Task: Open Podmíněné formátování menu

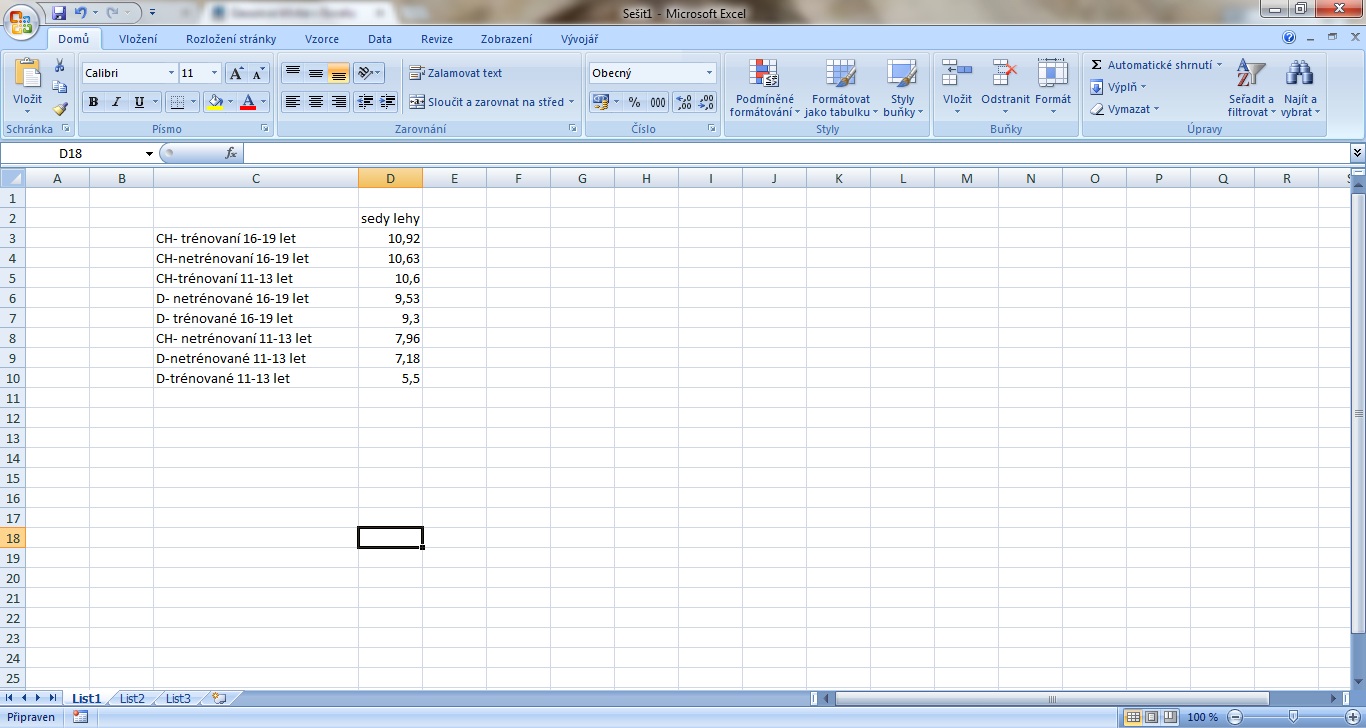Action: click(765, 88)
